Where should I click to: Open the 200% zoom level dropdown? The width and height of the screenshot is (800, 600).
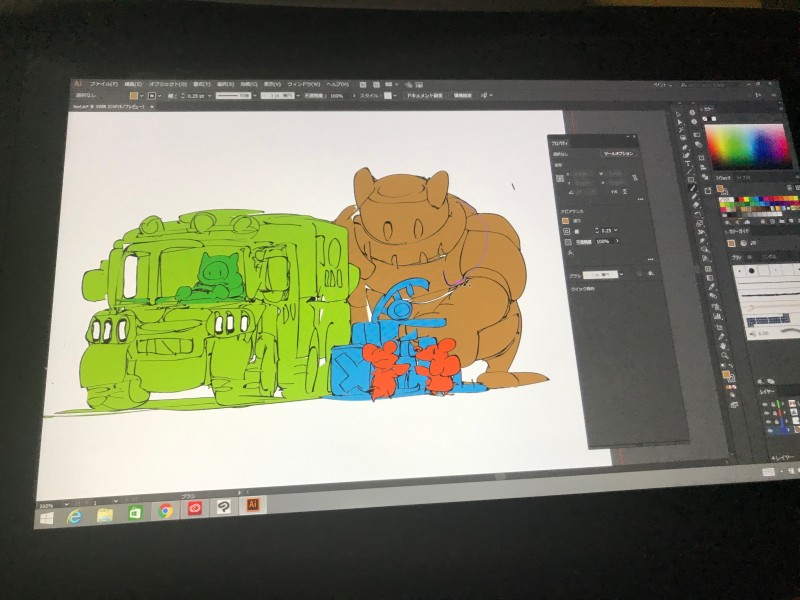(67, 505)
